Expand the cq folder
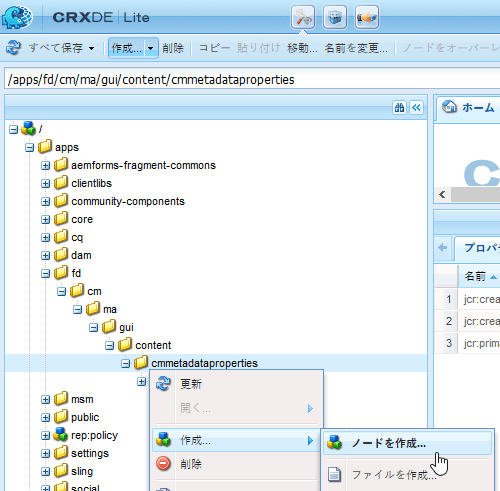The width and height of the screenshot is (500, 491). [x=45, y=237]
